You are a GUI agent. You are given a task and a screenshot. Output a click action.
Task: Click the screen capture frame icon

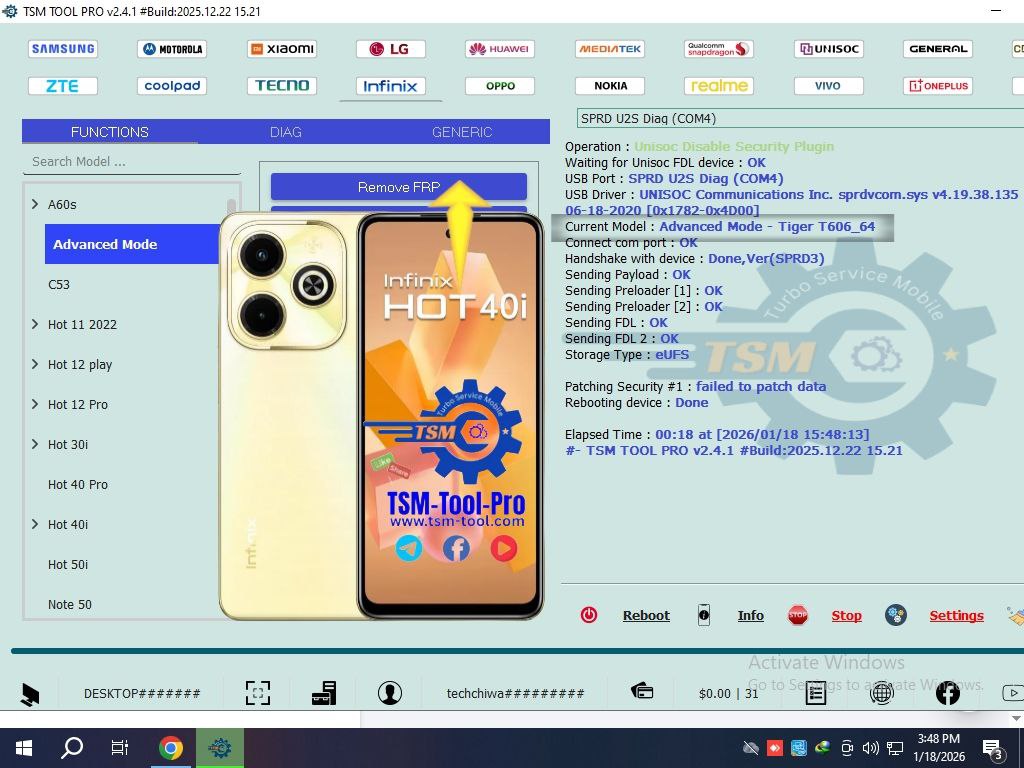(x=258, y=693)
